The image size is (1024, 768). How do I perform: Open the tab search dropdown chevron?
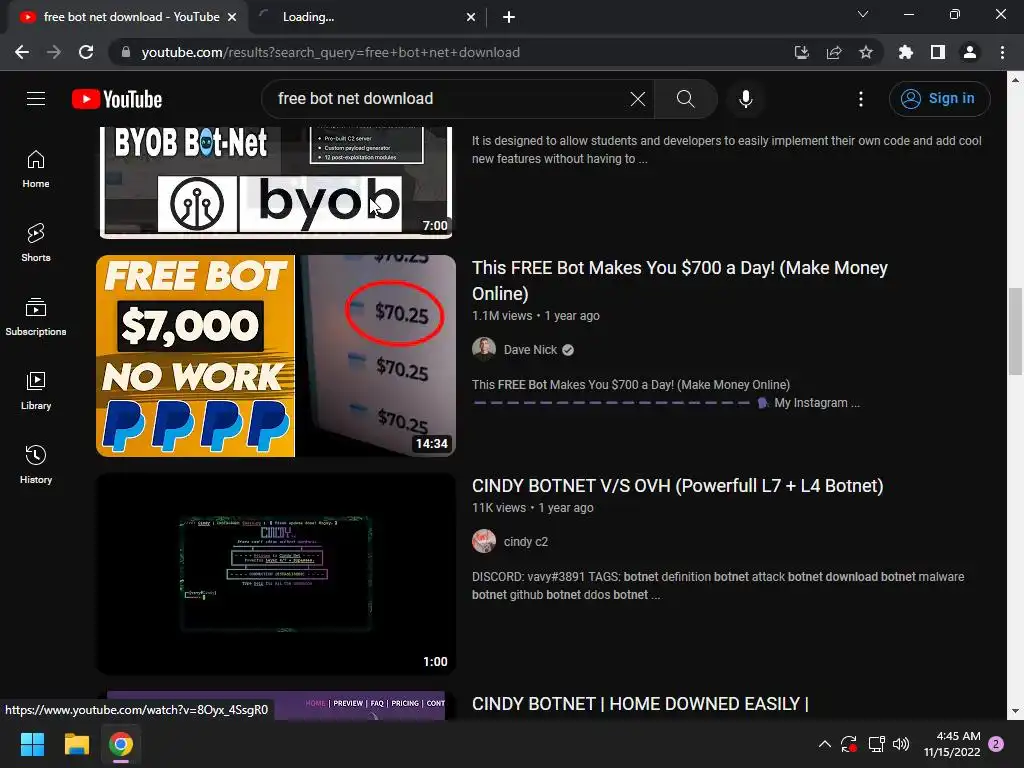[x=863, y=14]
